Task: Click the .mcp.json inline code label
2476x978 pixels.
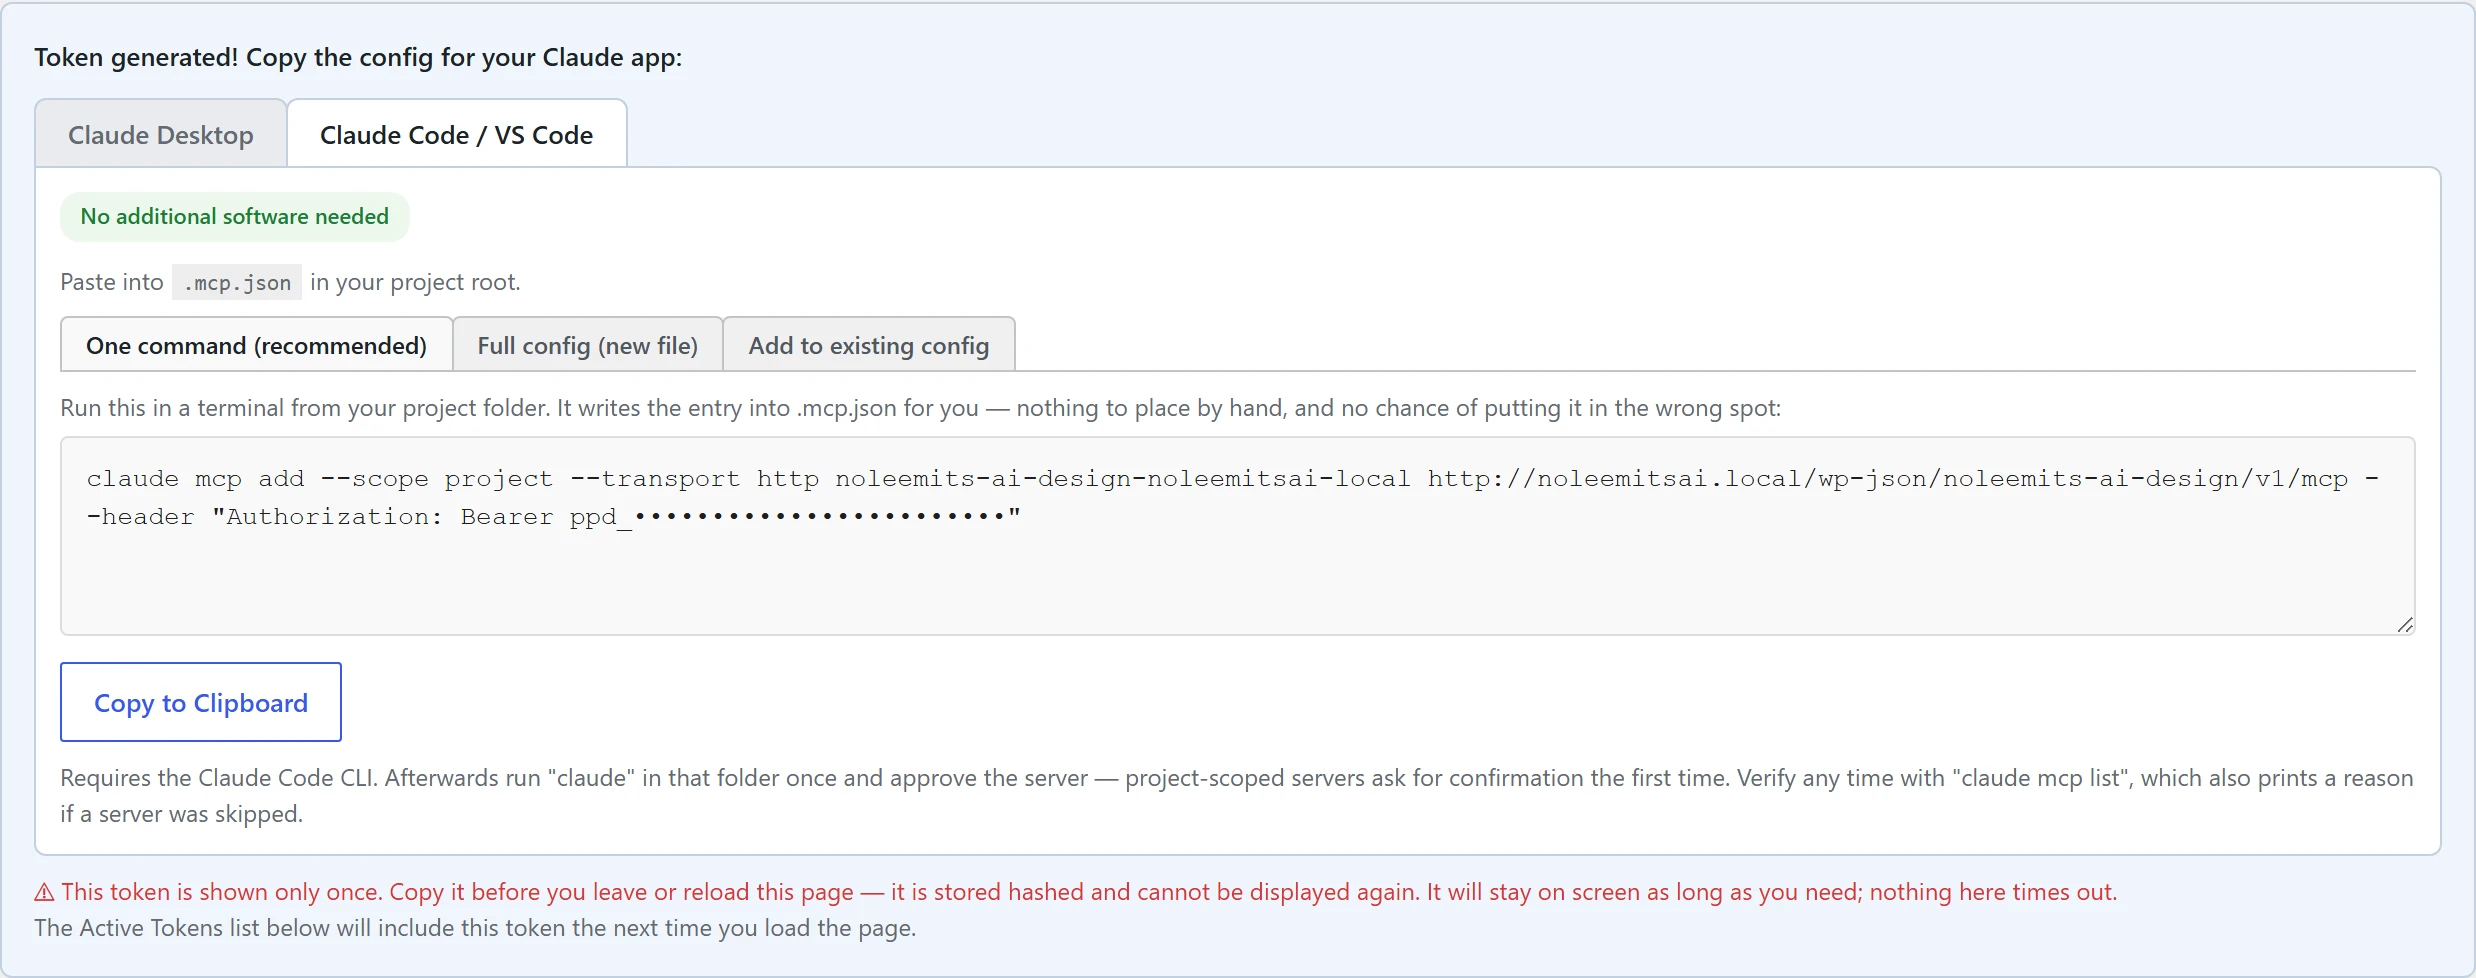Action: click(237, 283)
